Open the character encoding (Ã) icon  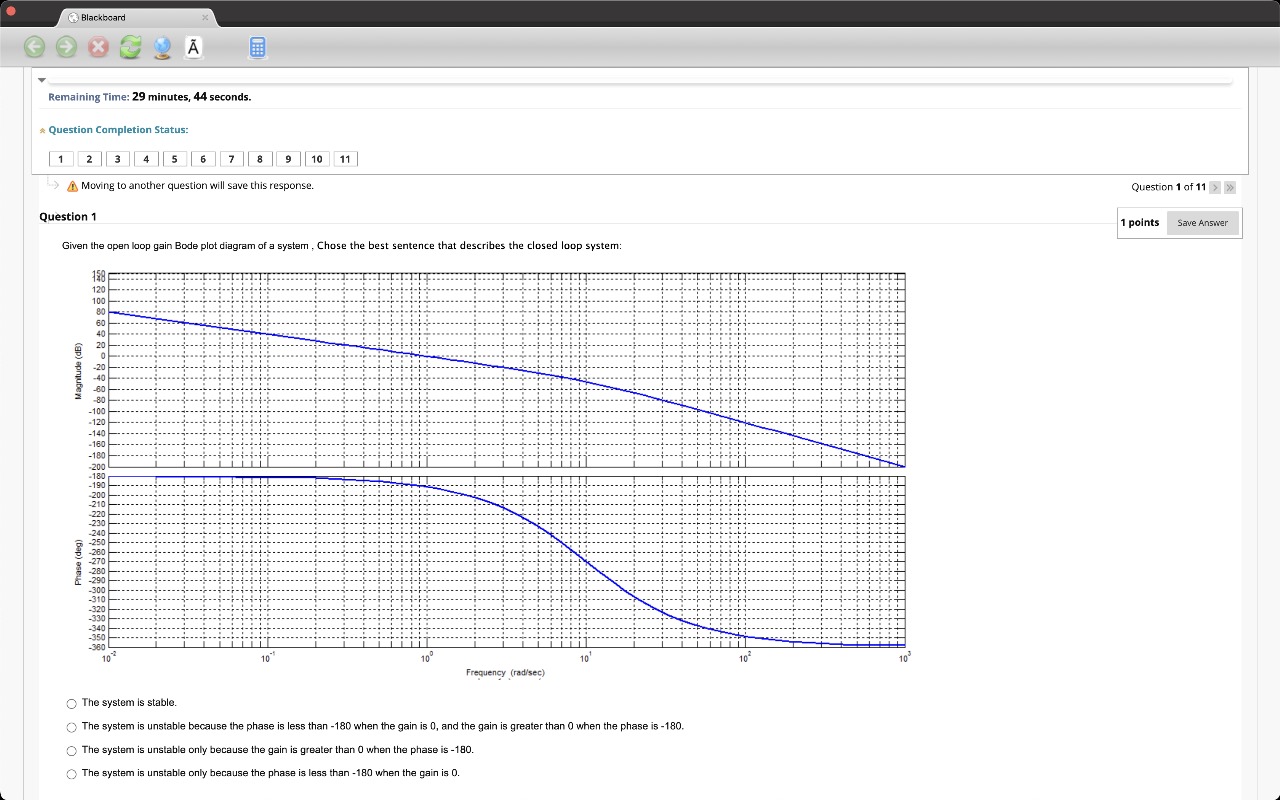[193, 46]
